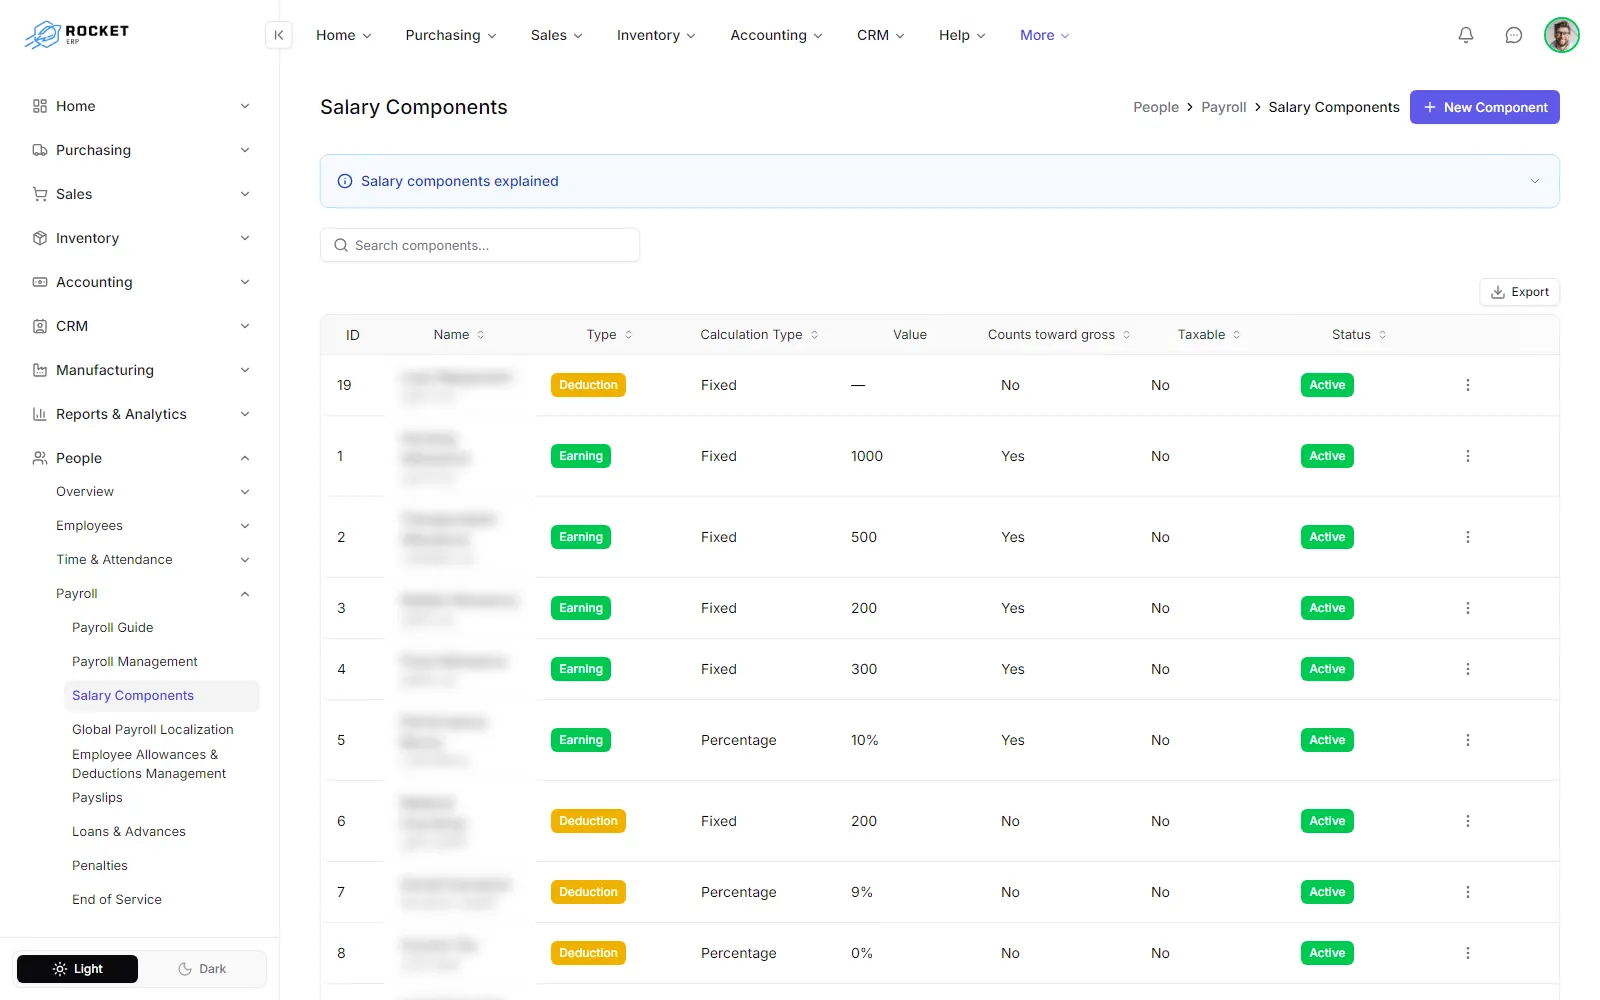Open the Help top menu

click(962, 35)
